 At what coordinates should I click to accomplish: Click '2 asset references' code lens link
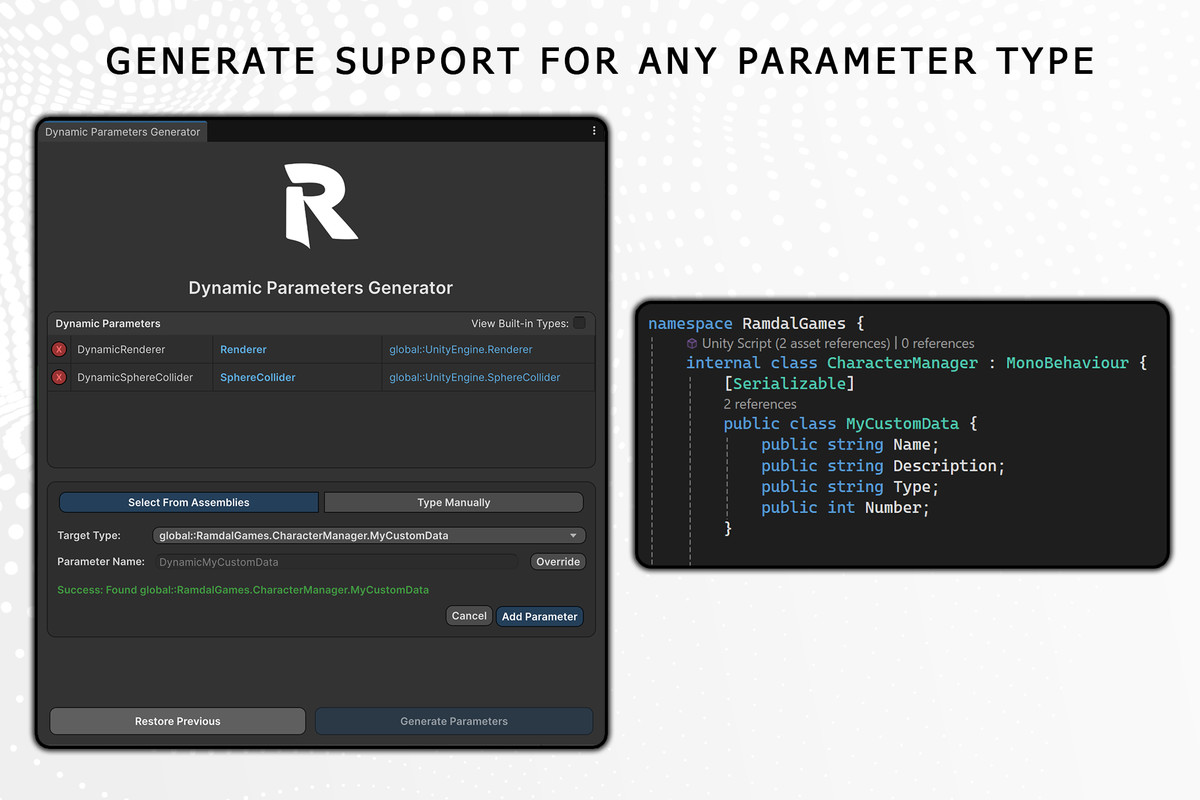pos(832,343)
